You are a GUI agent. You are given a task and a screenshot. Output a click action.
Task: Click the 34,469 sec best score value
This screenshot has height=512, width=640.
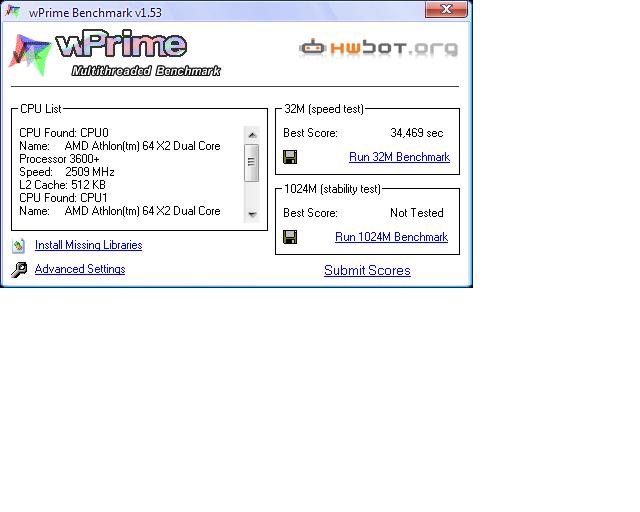pos(416,133)
